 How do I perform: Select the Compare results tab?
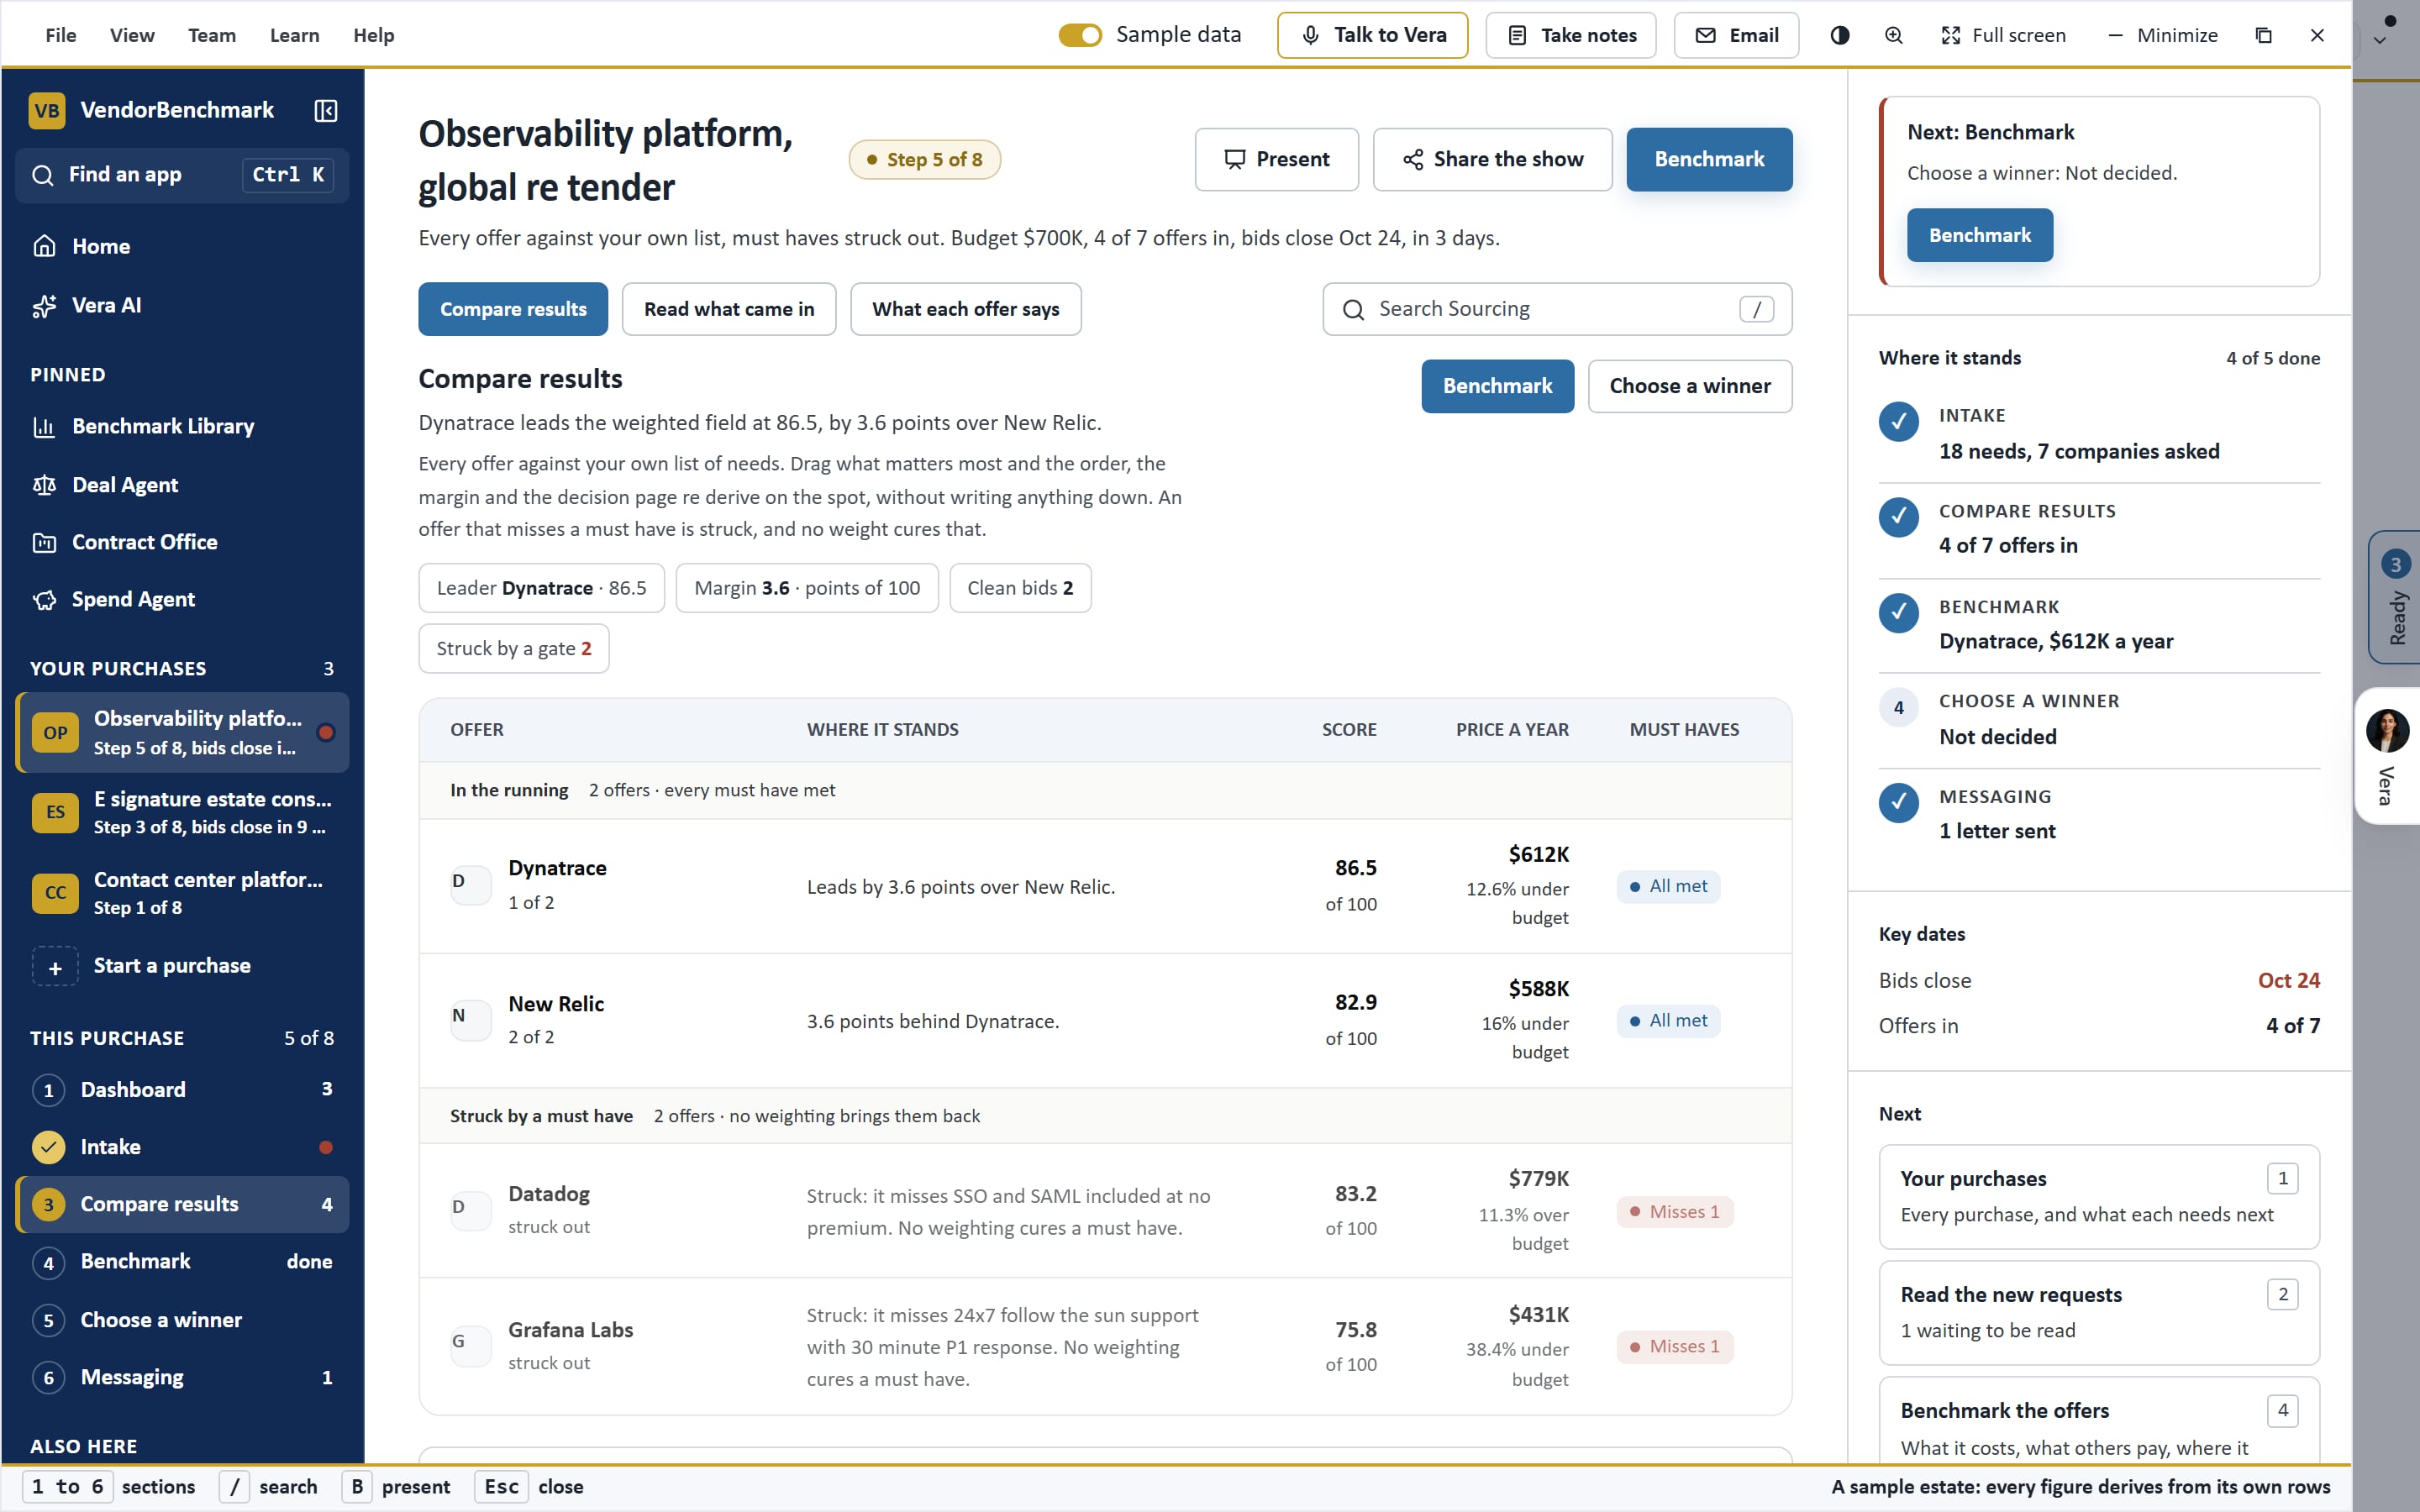(513, 309)
